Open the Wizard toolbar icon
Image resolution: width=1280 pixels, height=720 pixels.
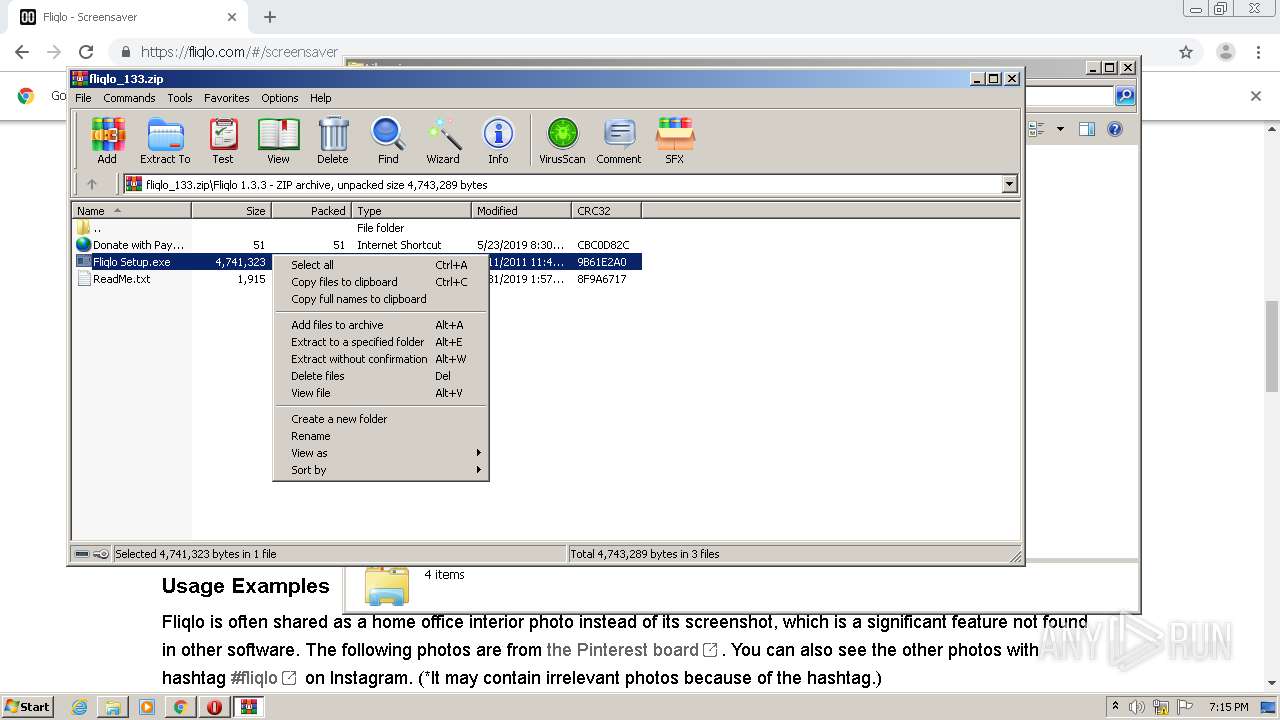tap(443, 140)
